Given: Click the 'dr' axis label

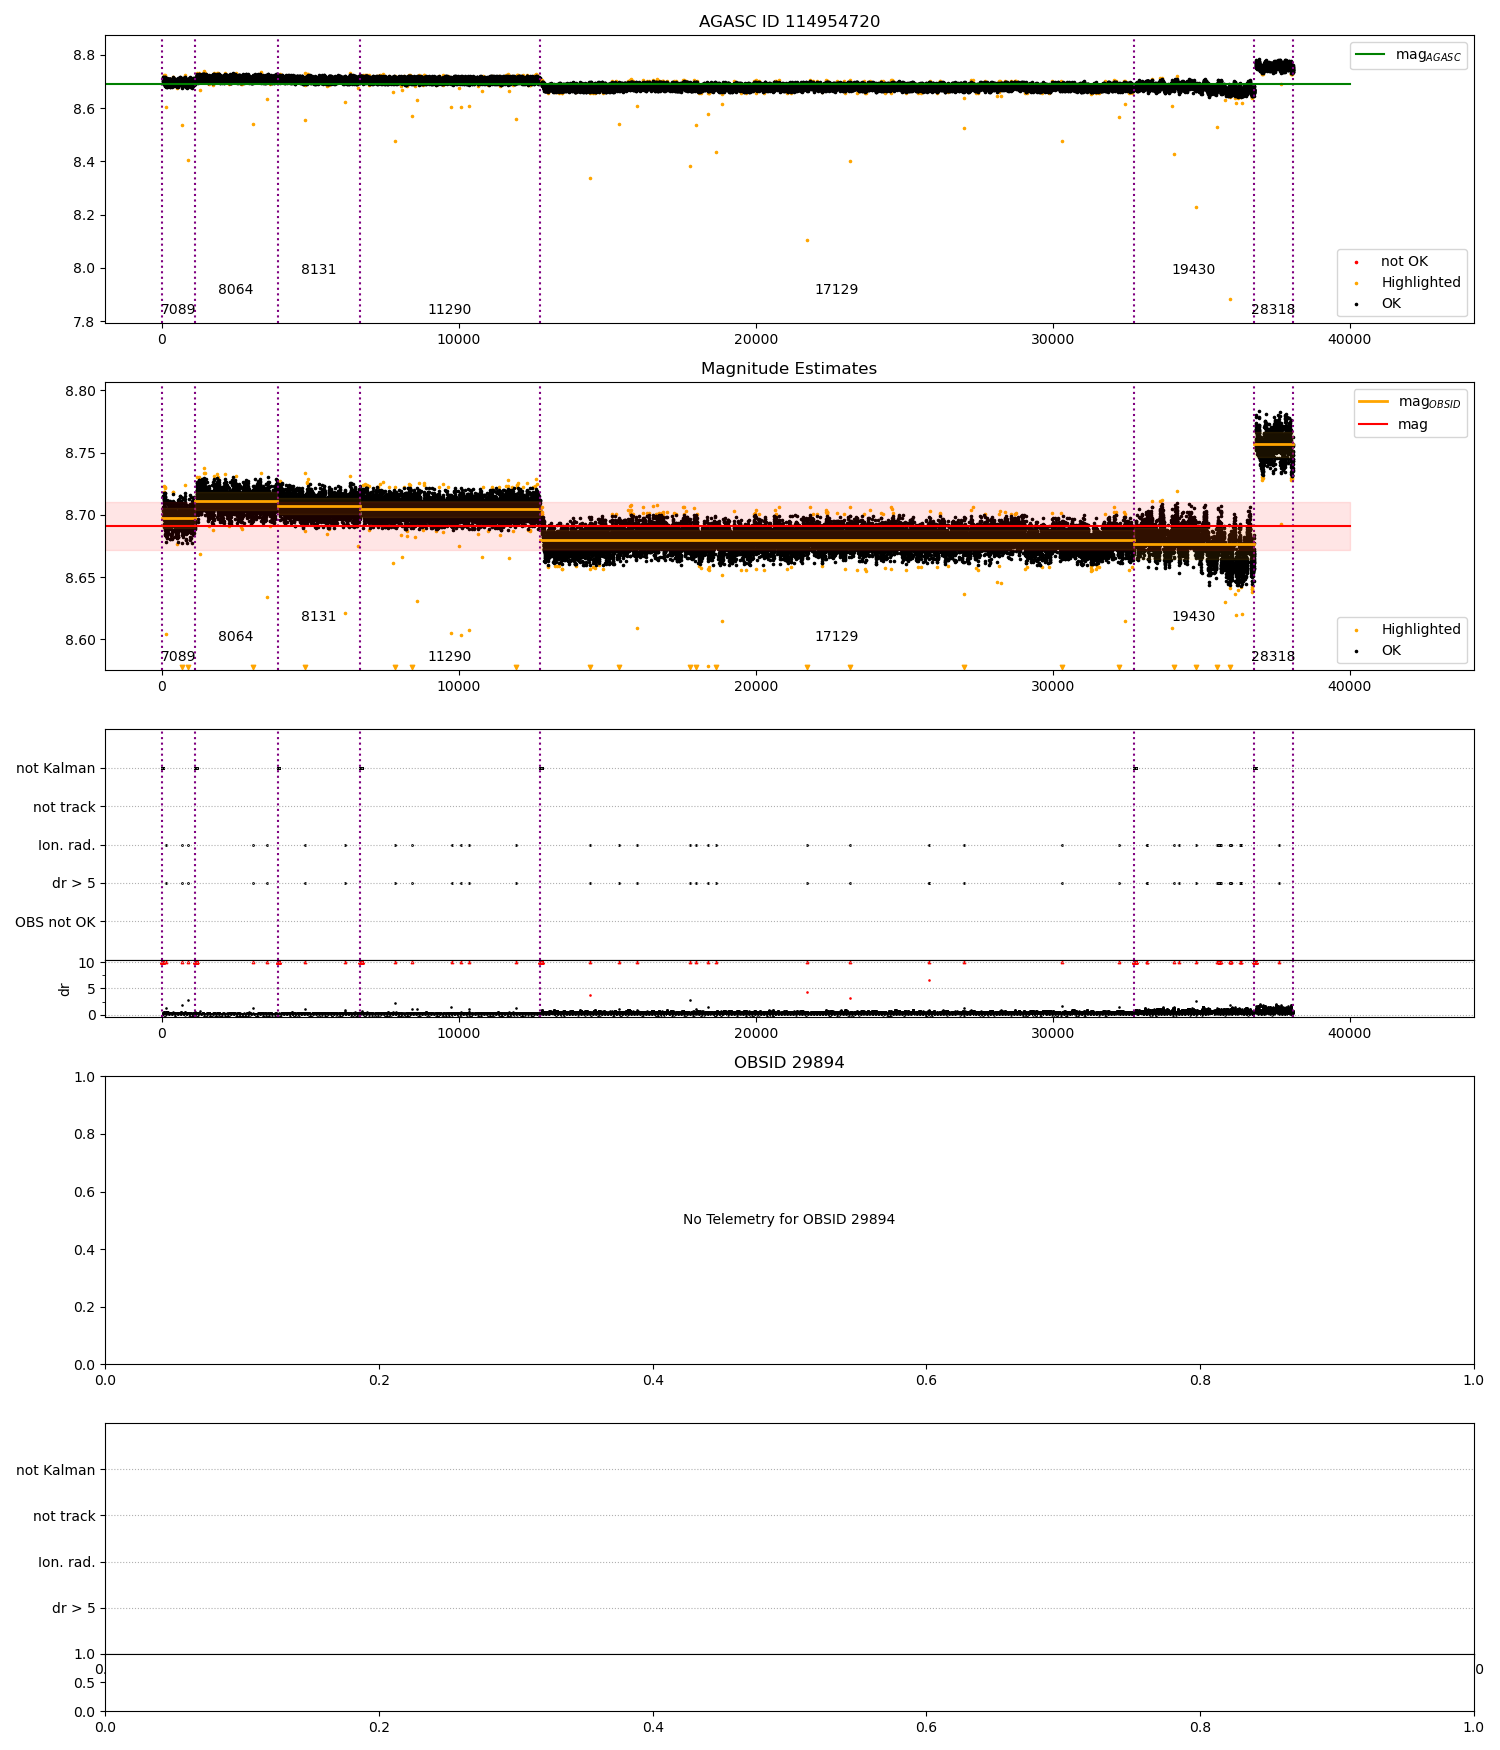Looking at the screenshot, I should (65, 989).
